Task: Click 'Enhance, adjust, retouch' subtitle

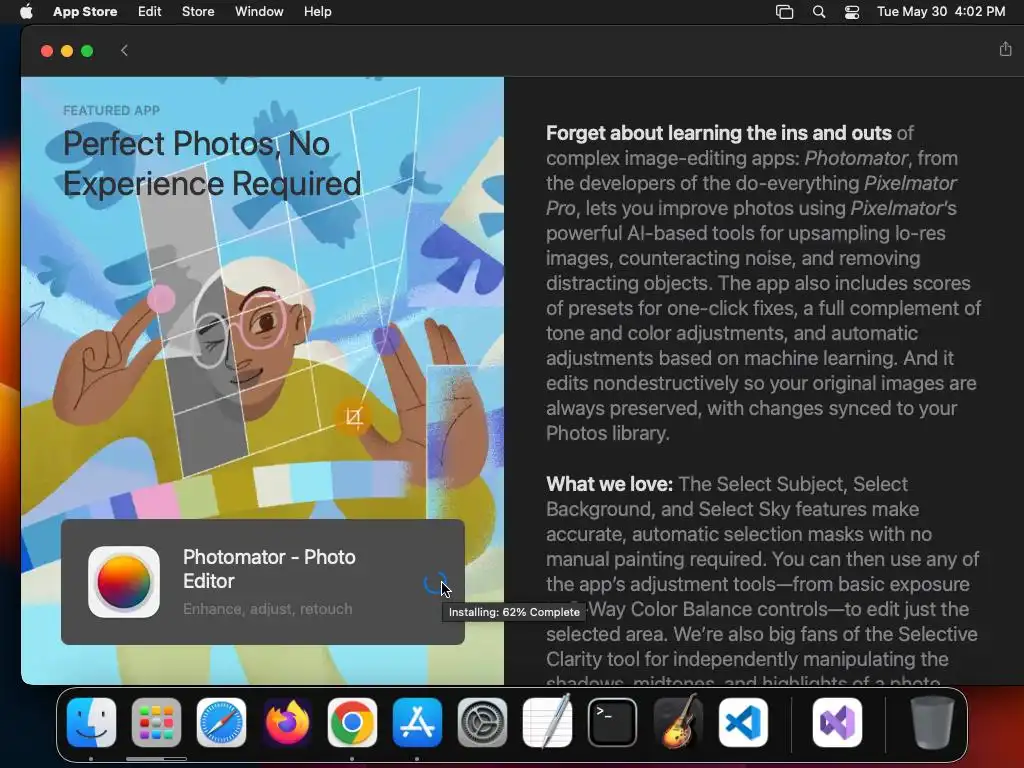Action: tap(268, 609)
